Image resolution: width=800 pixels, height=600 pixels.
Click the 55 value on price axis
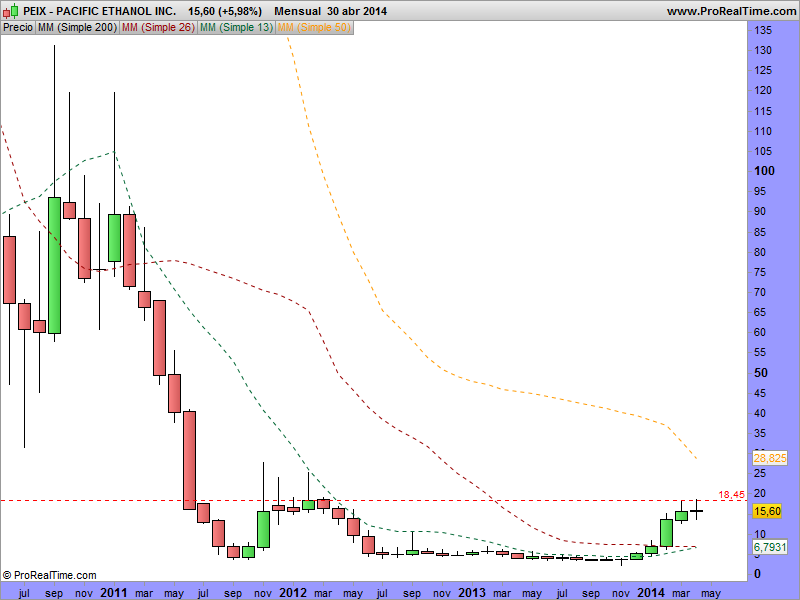pyautogui.click(x=760, y=352)
